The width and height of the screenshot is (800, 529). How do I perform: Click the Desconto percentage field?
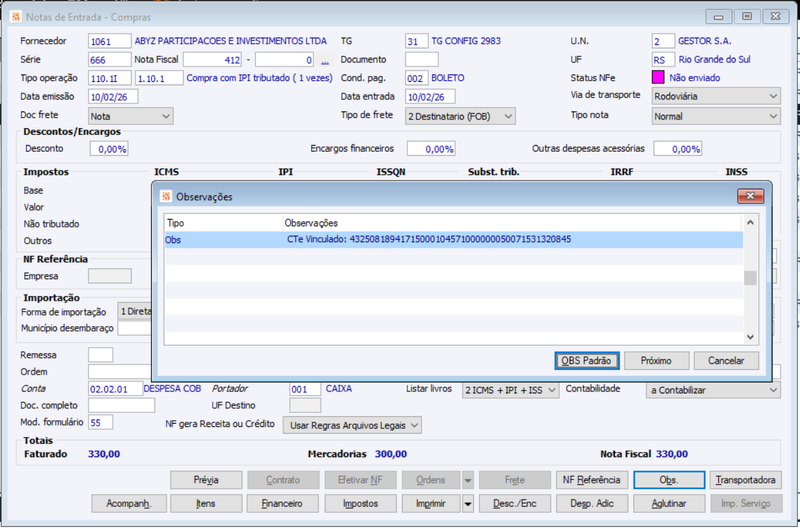[x=109, y=149]
